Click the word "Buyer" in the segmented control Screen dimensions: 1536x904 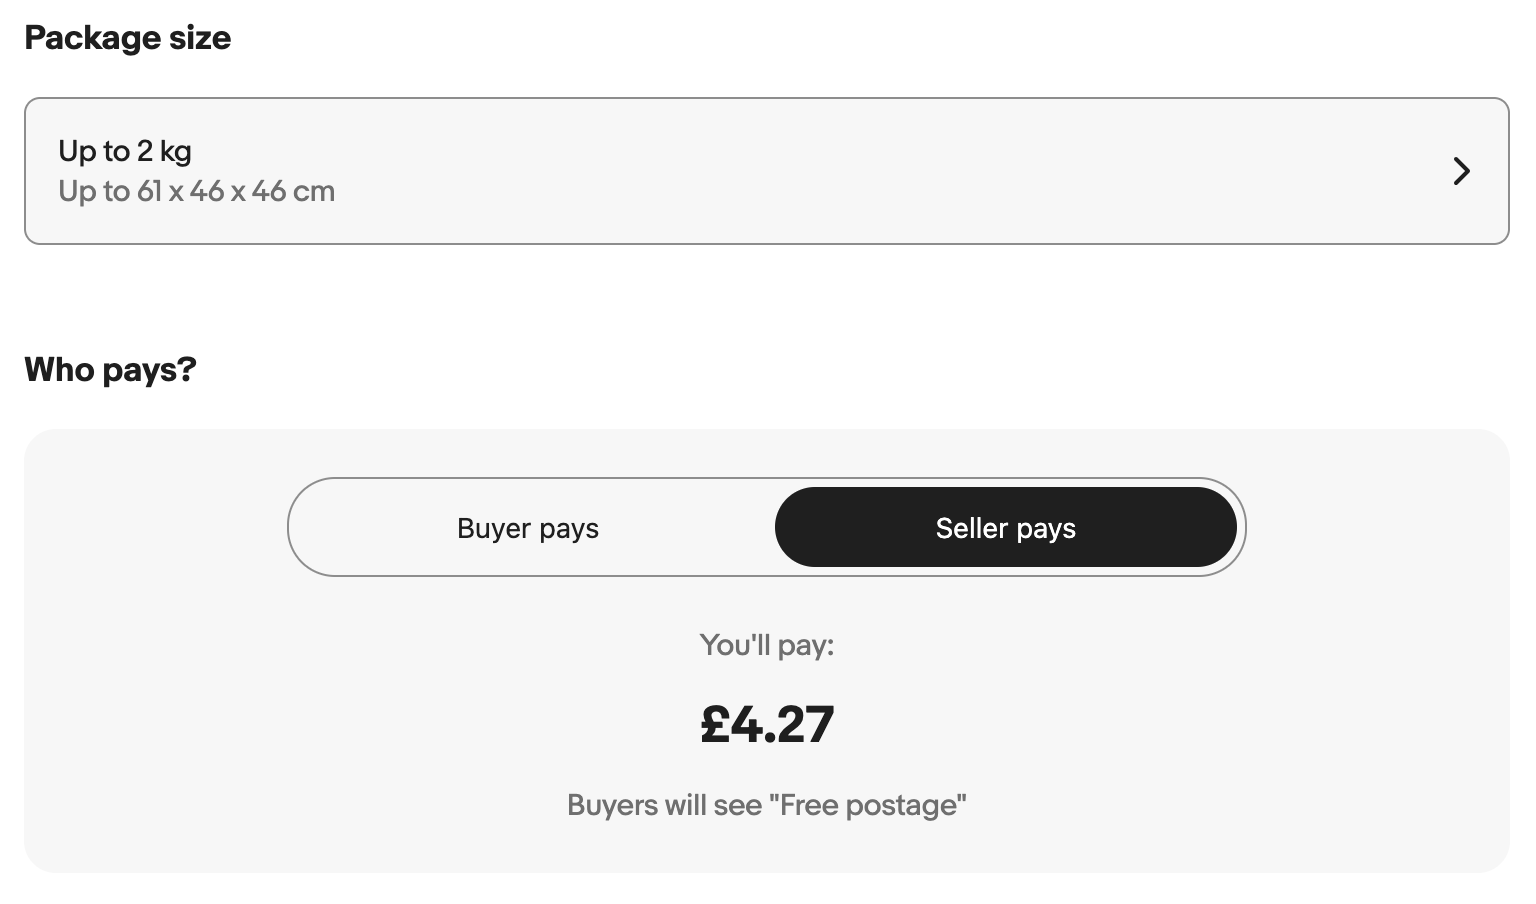494,528
